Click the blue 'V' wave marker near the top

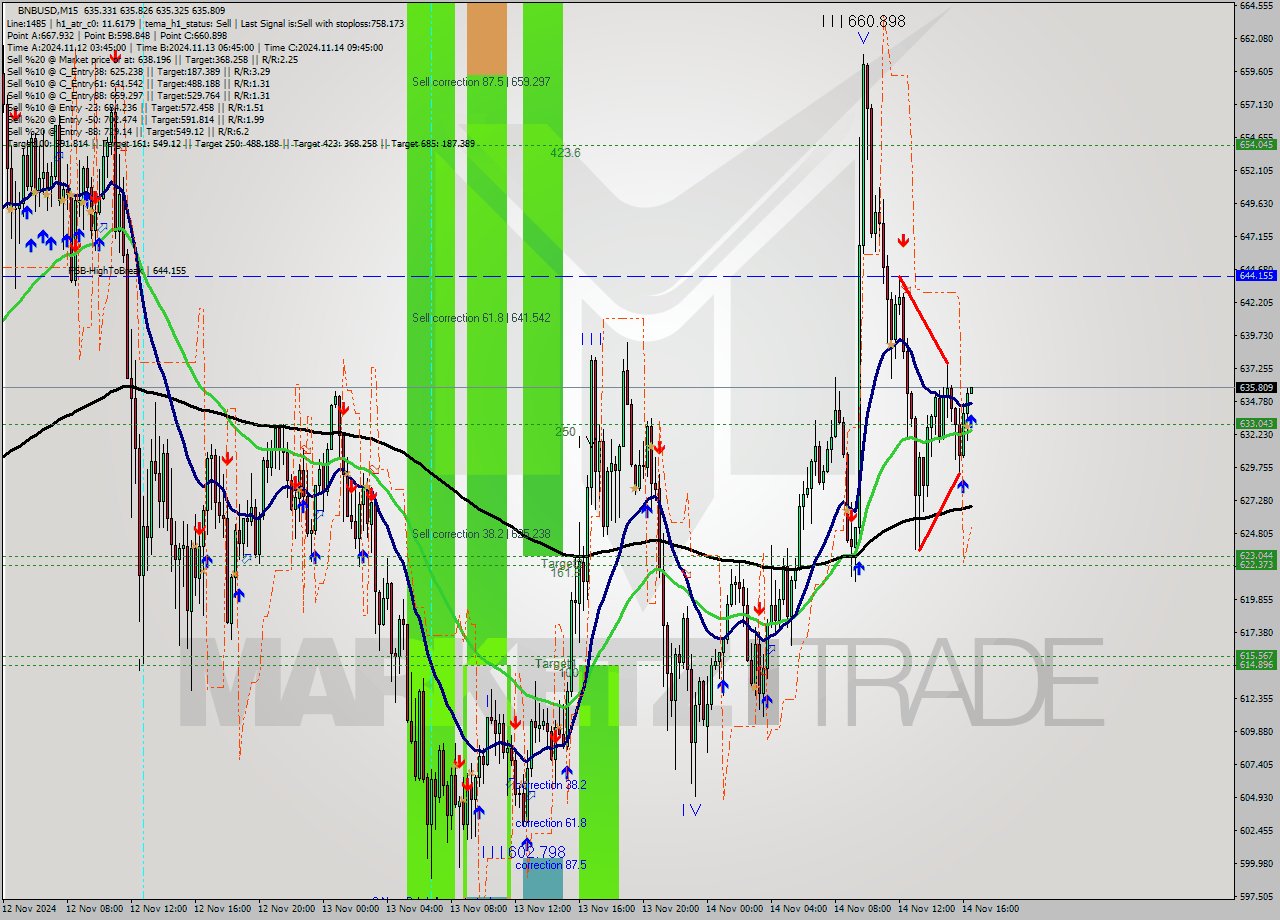click(862, 39)
